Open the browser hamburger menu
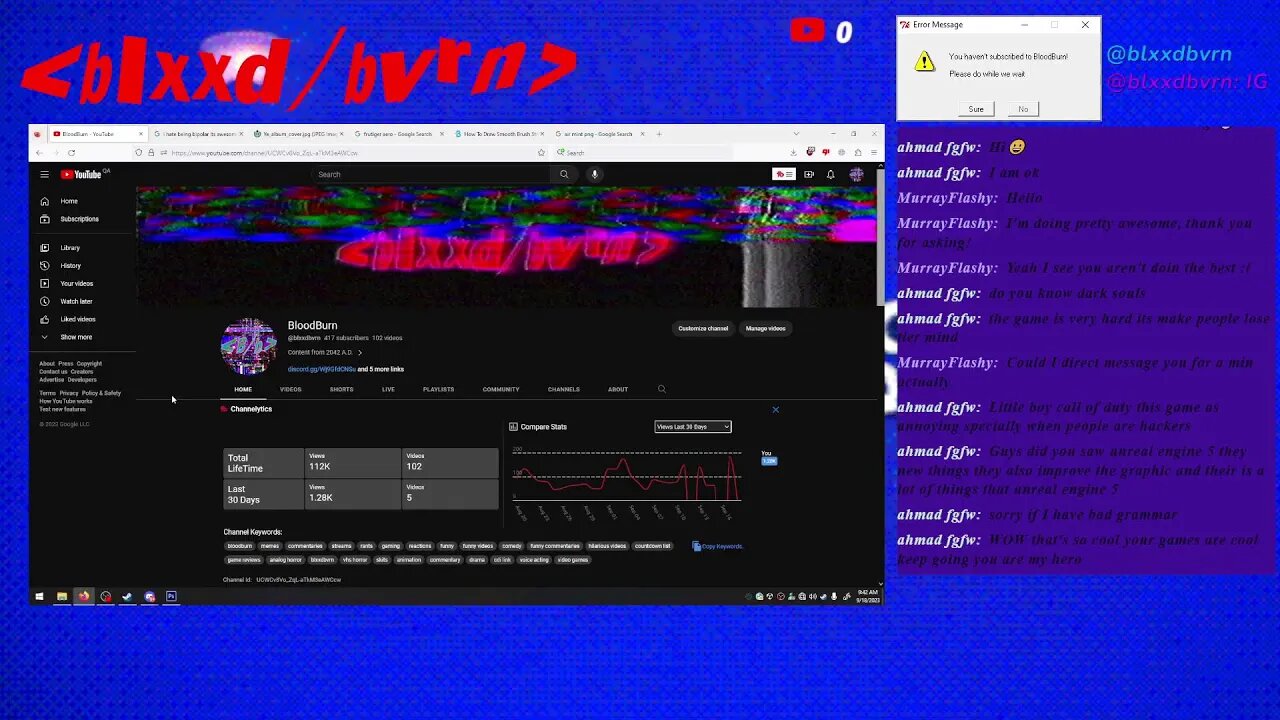Viewport: 1280px width, 720px height. tap(873, 153)
